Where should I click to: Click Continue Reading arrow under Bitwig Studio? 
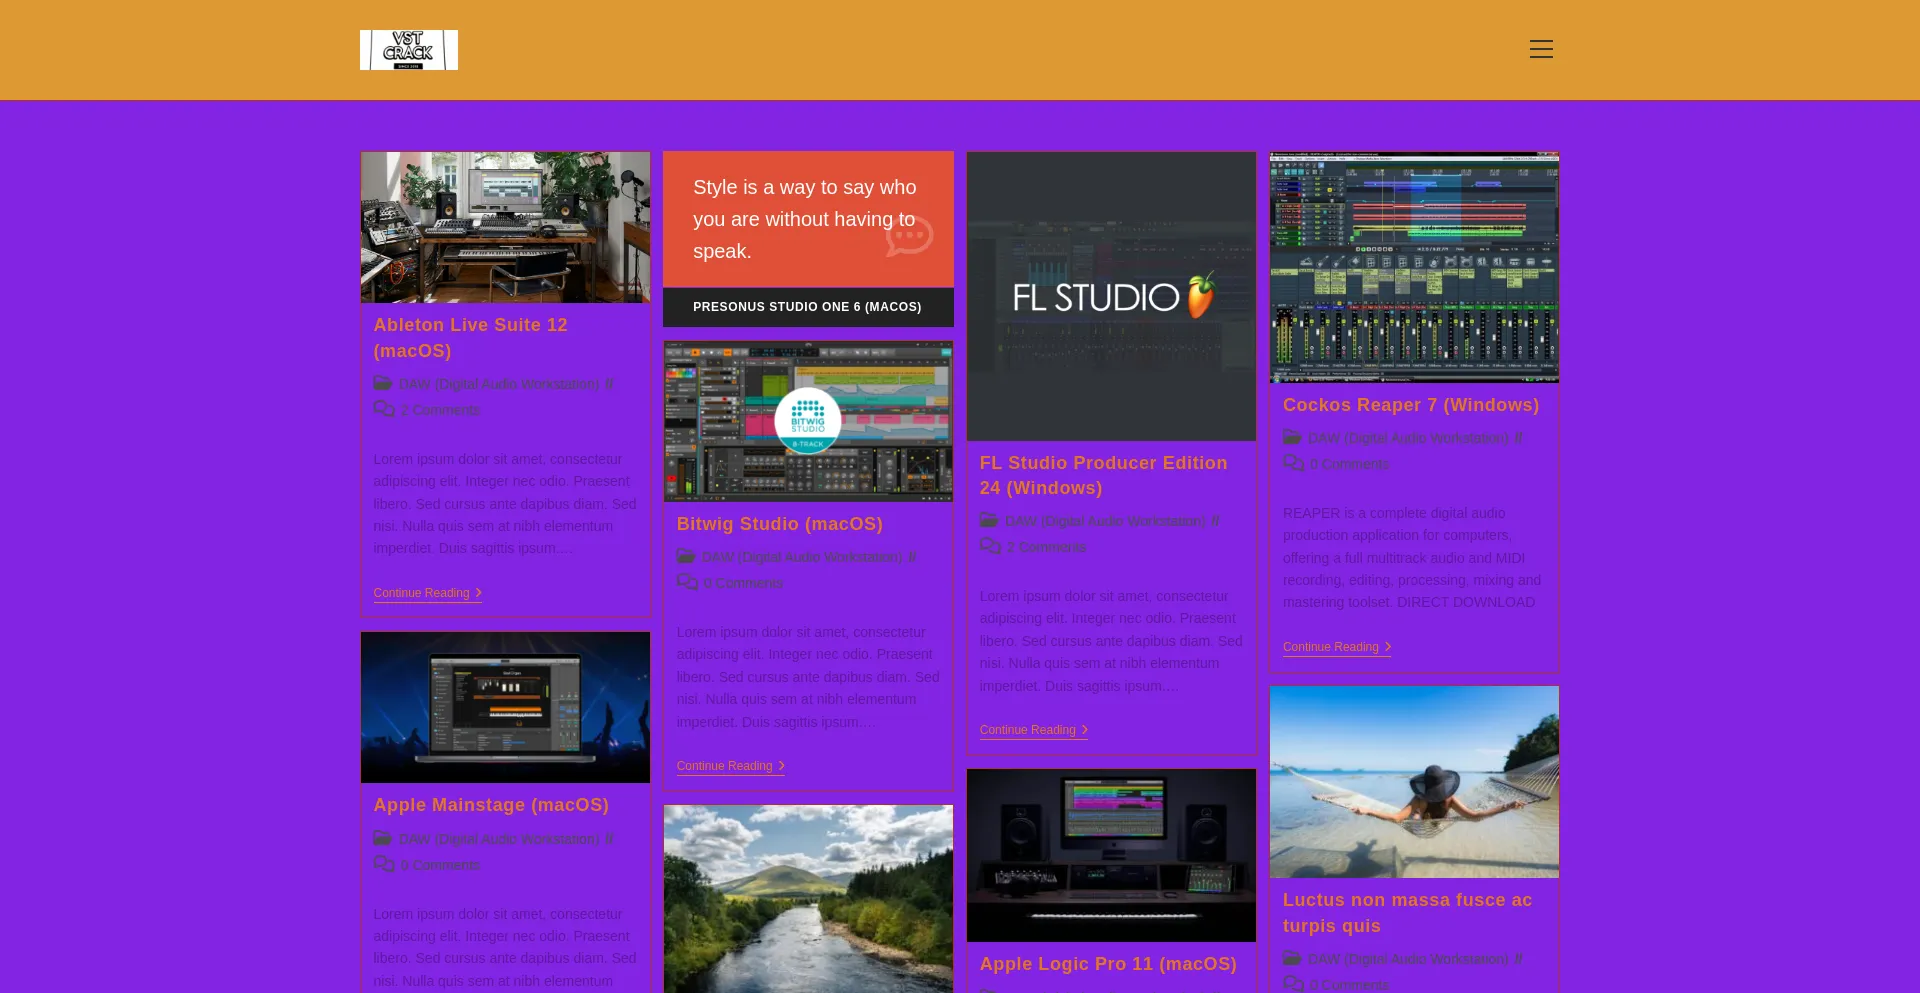coord(781,766)
